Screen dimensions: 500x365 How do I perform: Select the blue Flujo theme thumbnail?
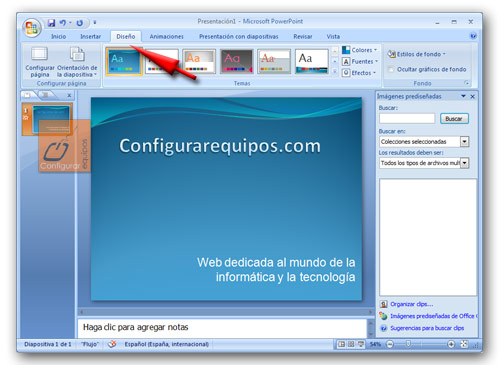[124, 61]
